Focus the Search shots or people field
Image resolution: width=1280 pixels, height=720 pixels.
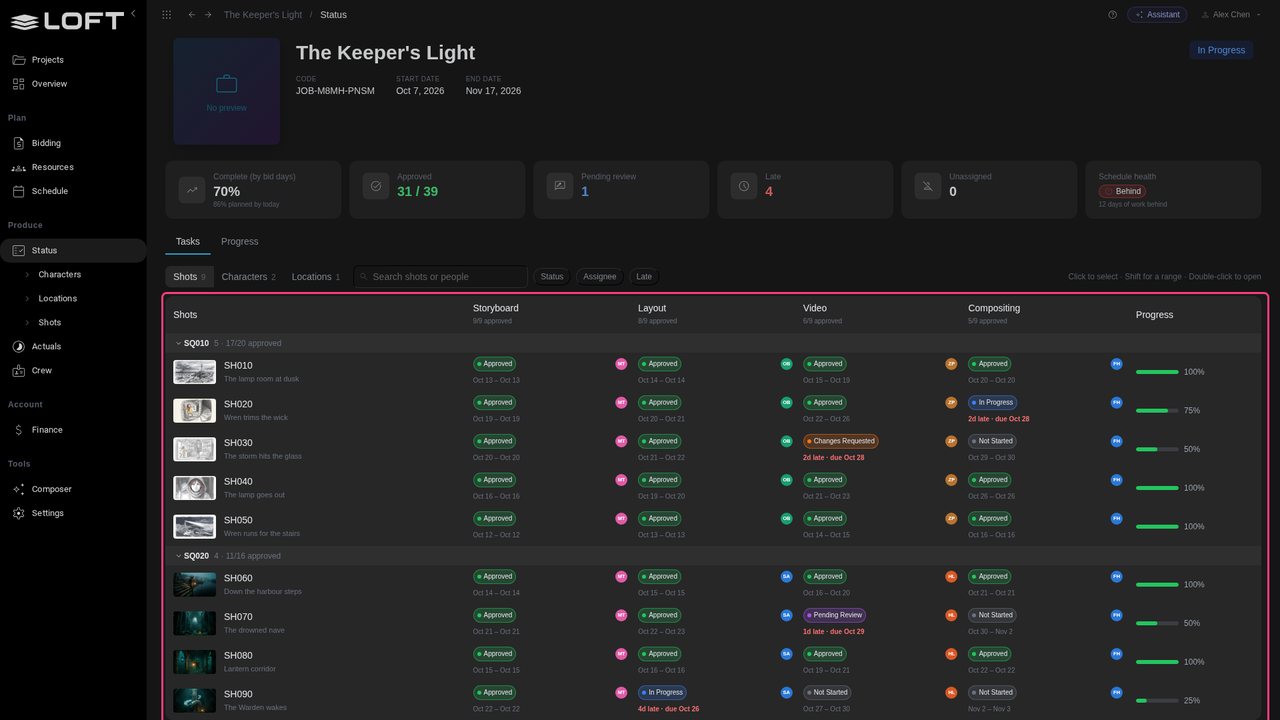(440, 277)
